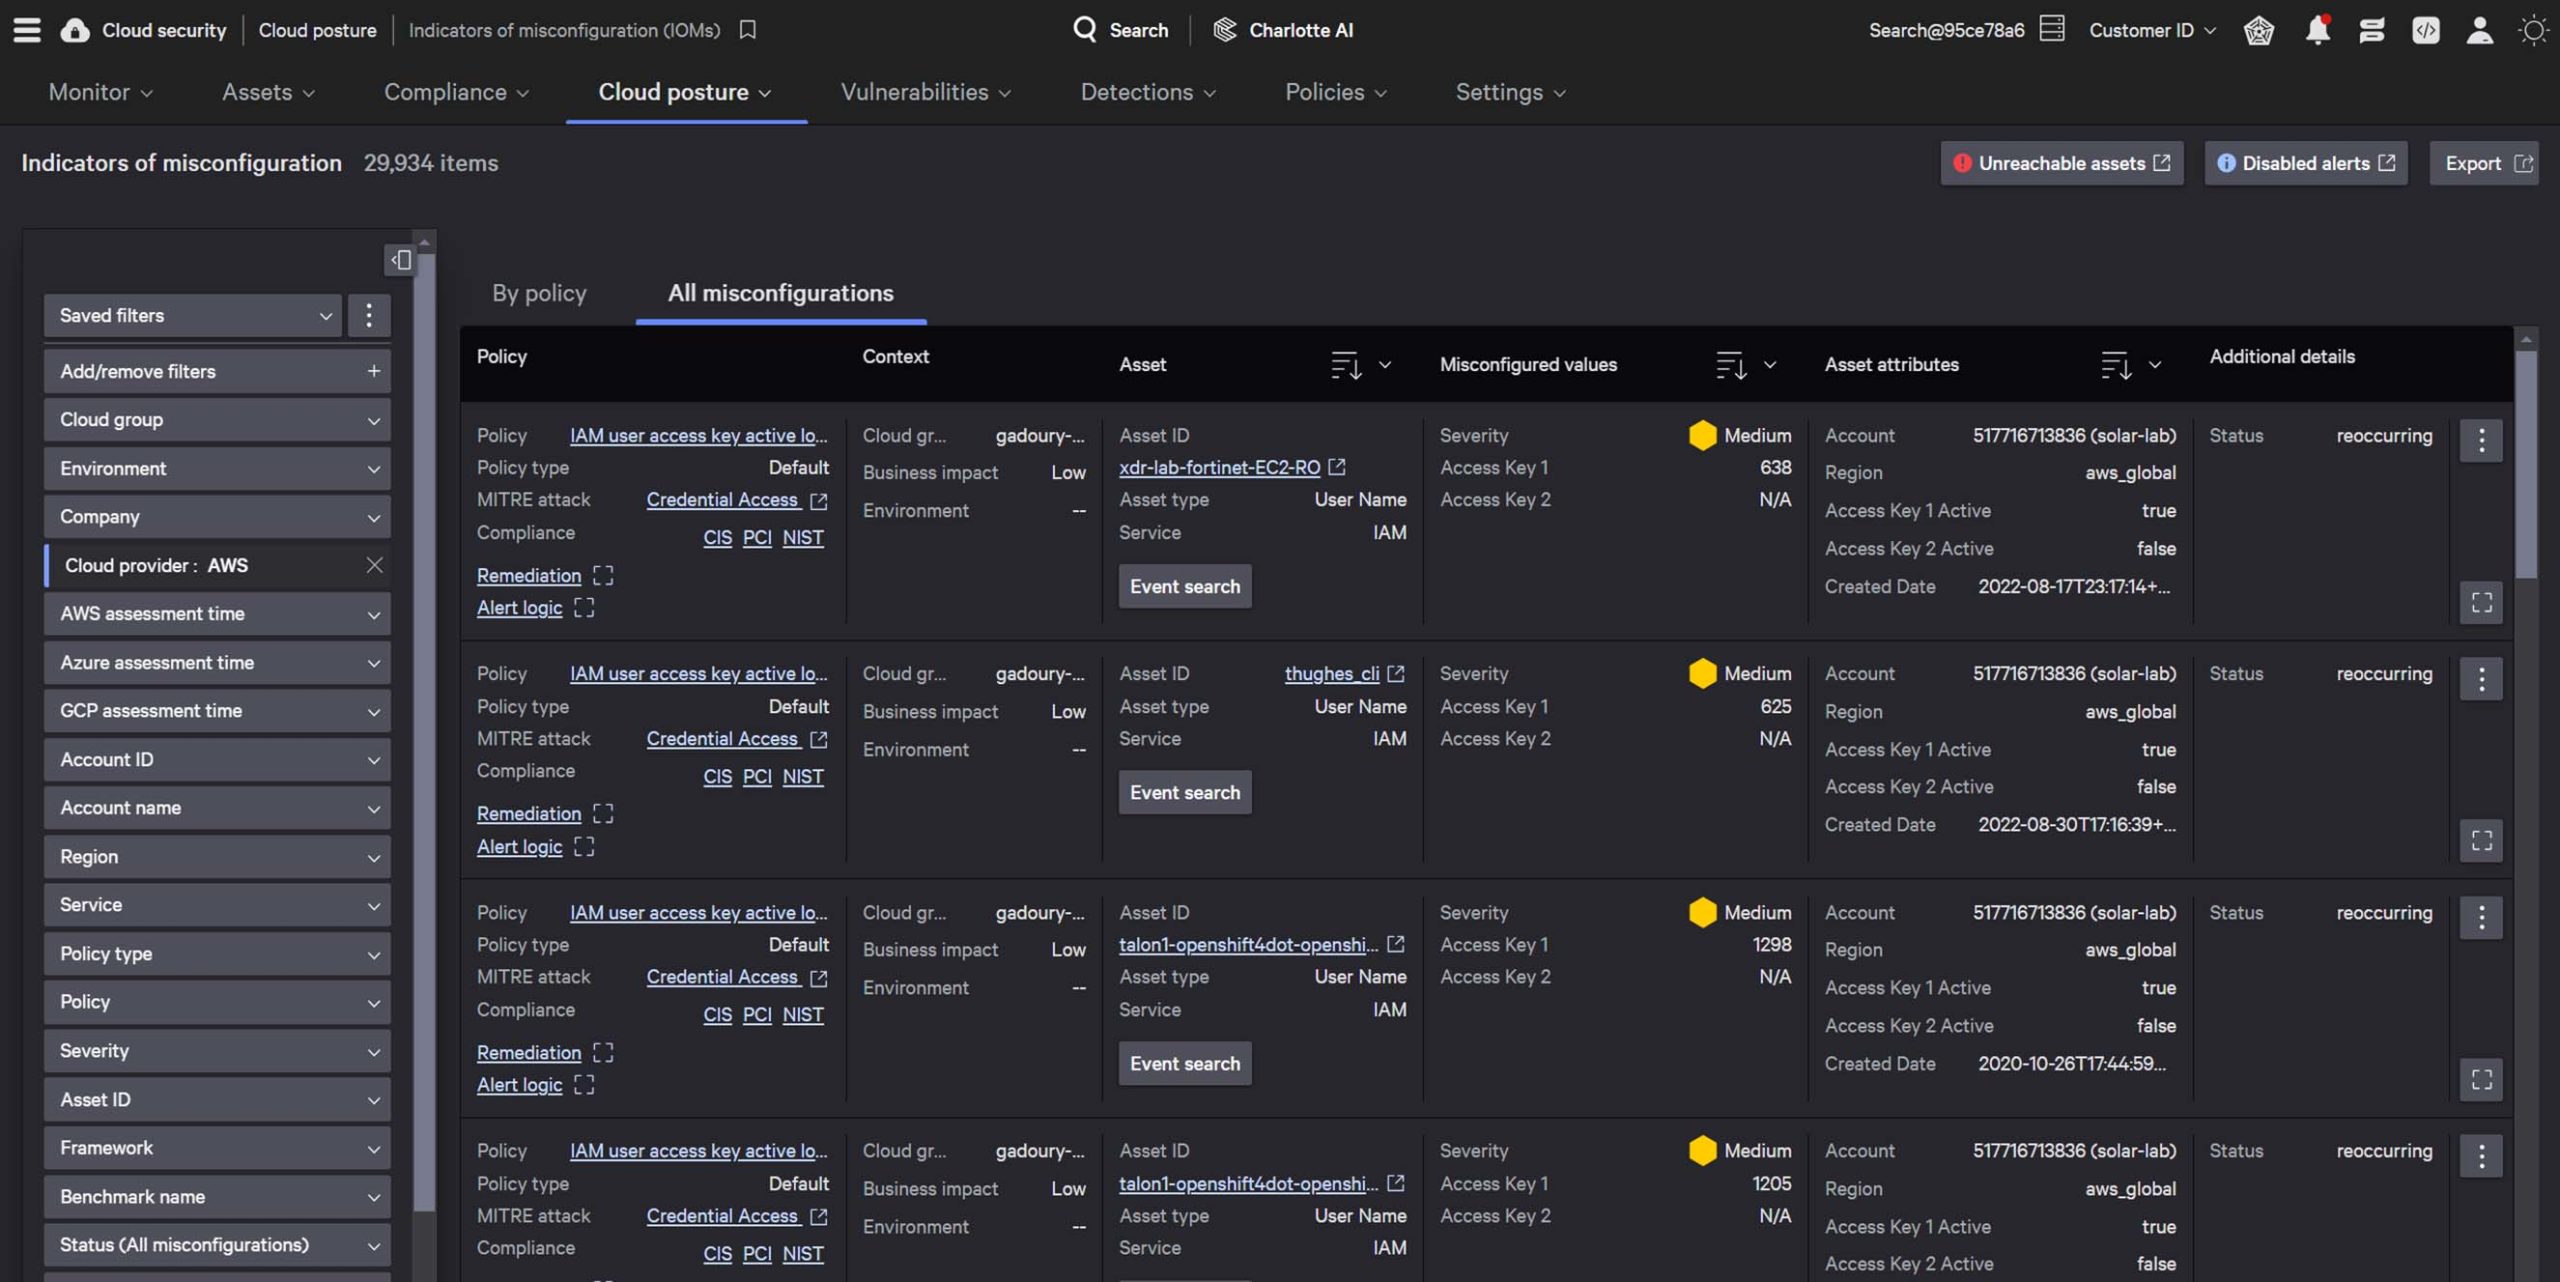Open NIST compliance link in second row

pyautogui.click(x=803, y=776)
